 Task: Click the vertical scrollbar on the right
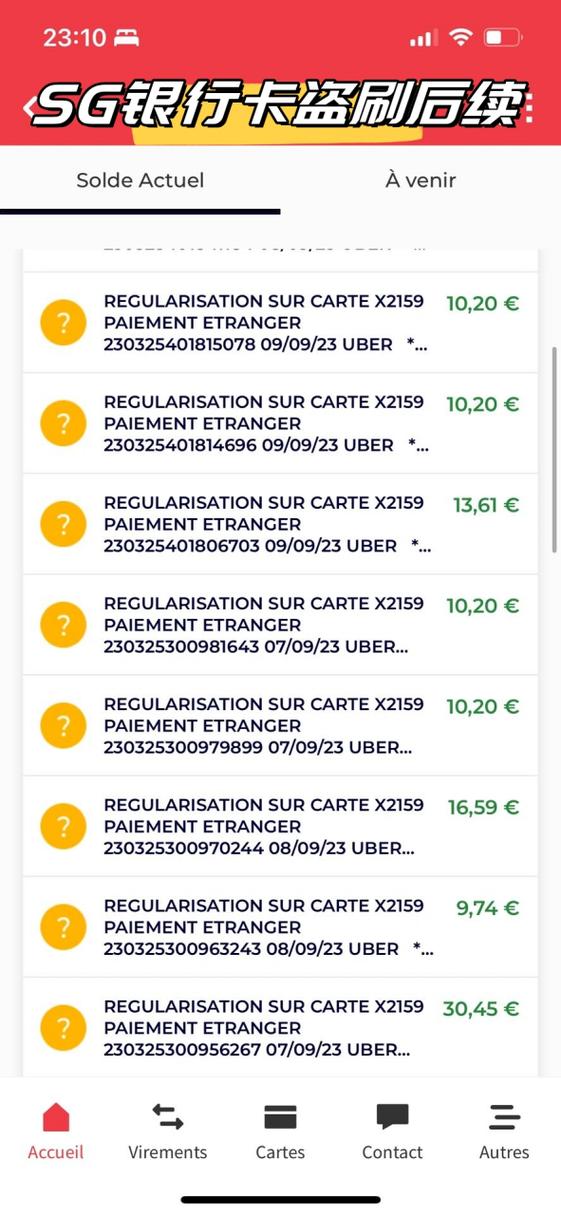pos(555,448)
